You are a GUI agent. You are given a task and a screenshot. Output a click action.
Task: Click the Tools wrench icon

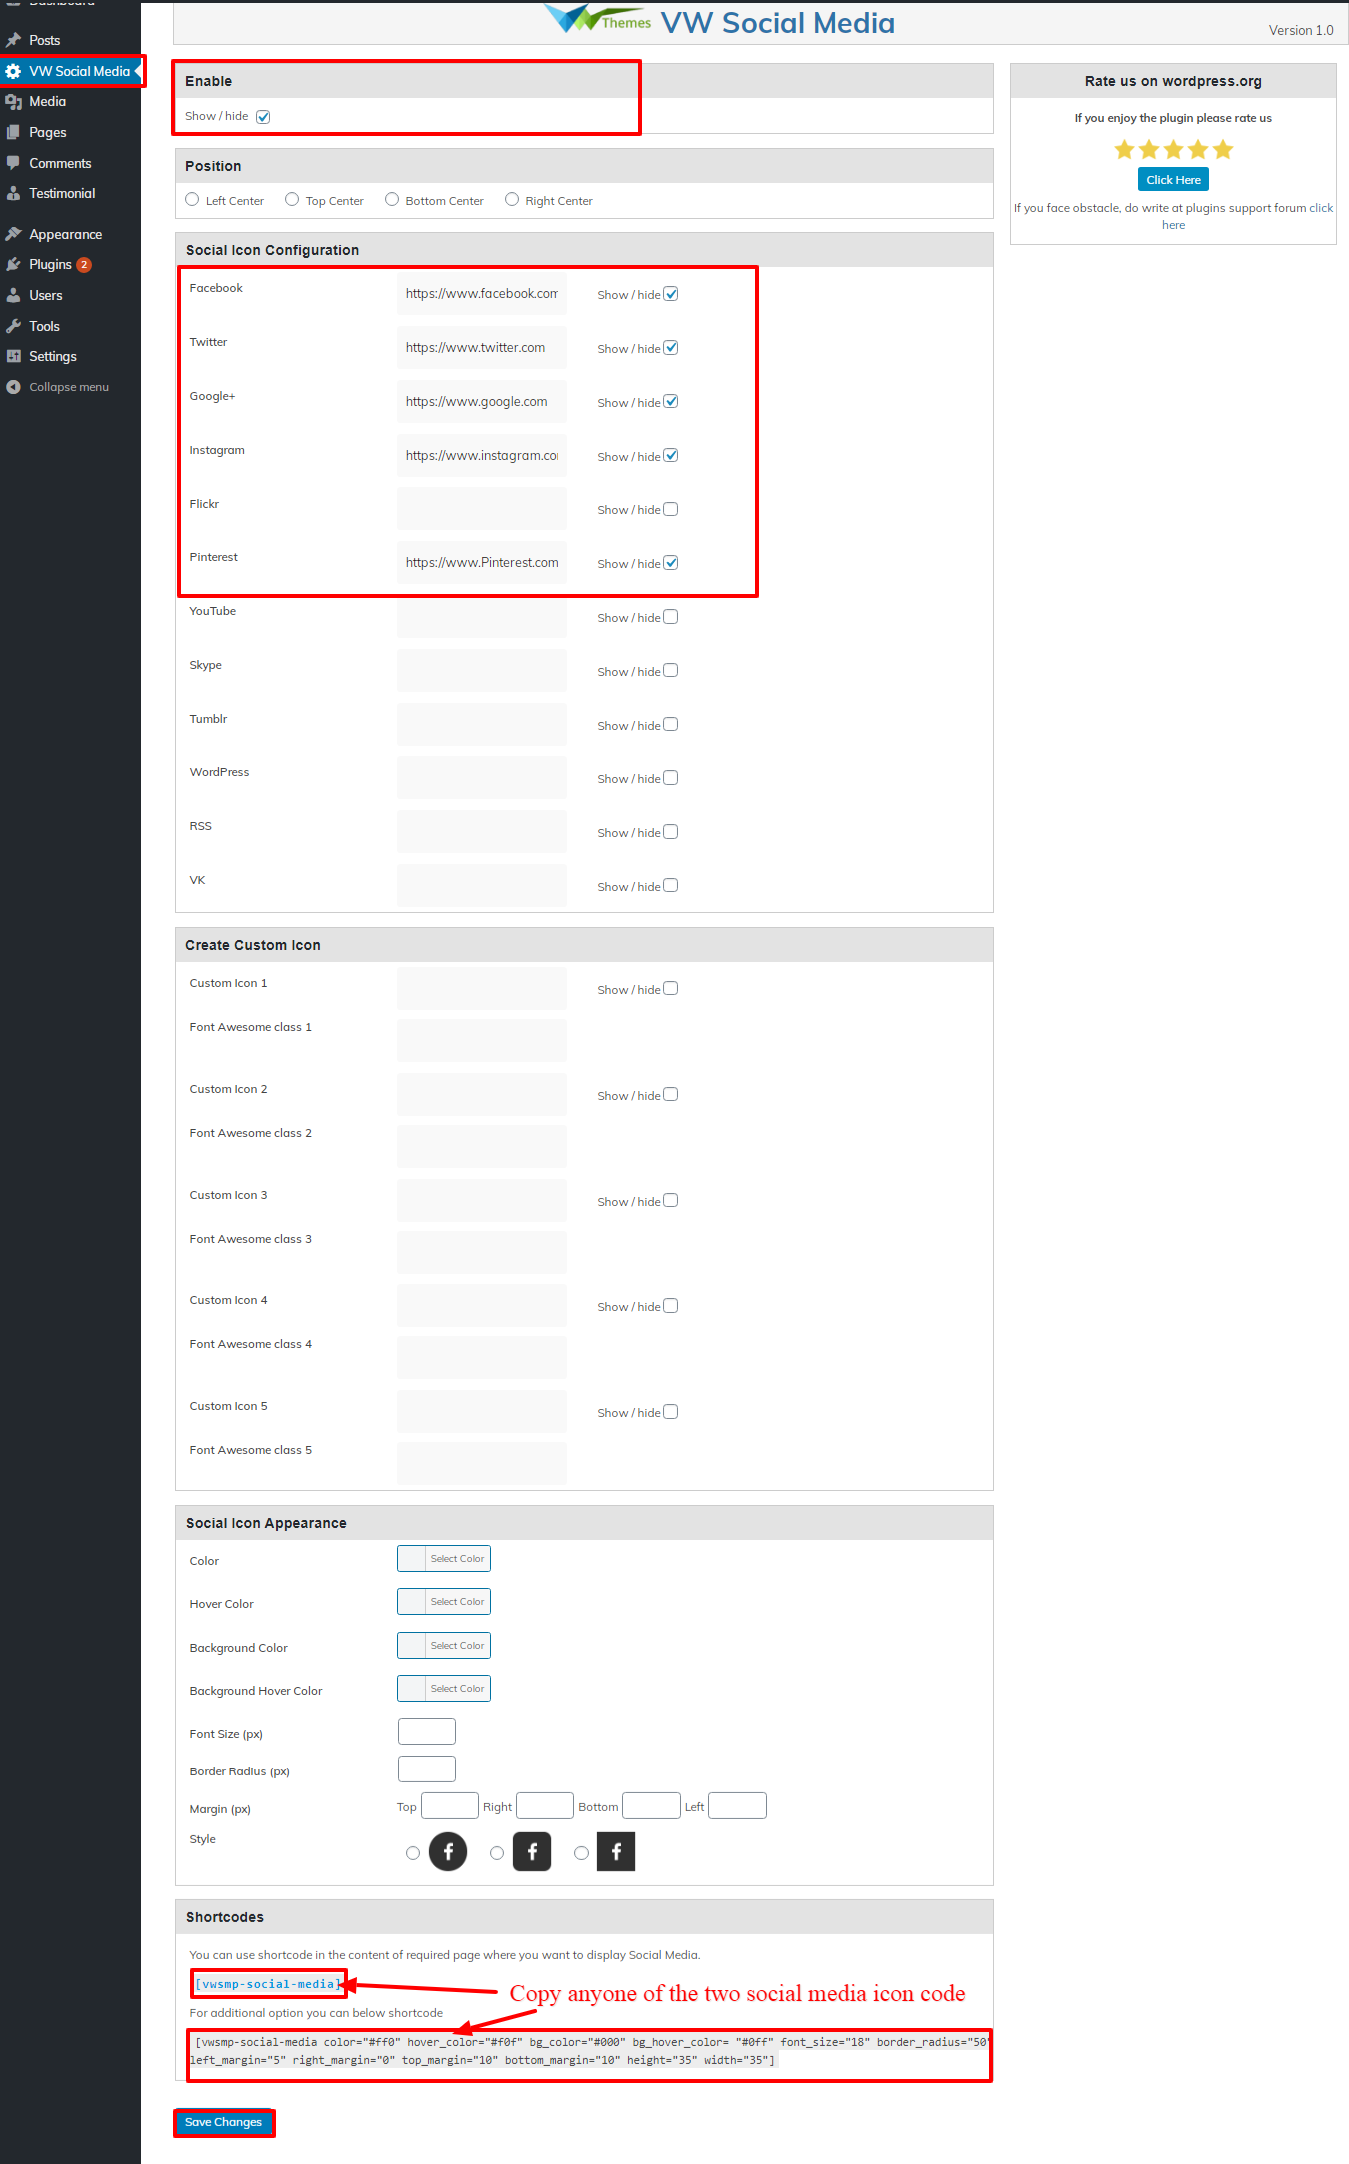pyautogui.click(x=13, y=326)
